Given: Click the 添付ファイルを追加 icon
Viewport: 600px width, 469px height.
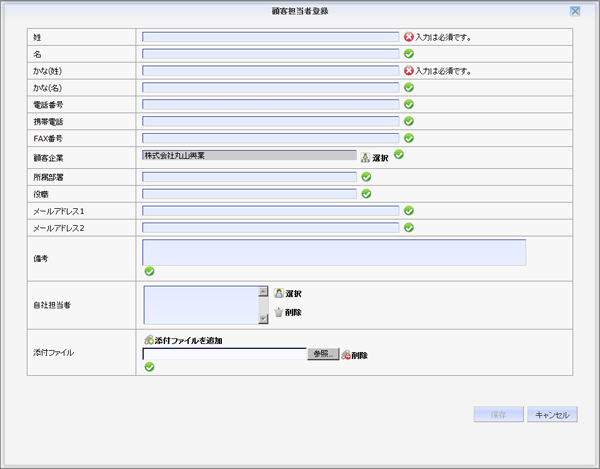Looking at the screenshot, I should [149, 340].
